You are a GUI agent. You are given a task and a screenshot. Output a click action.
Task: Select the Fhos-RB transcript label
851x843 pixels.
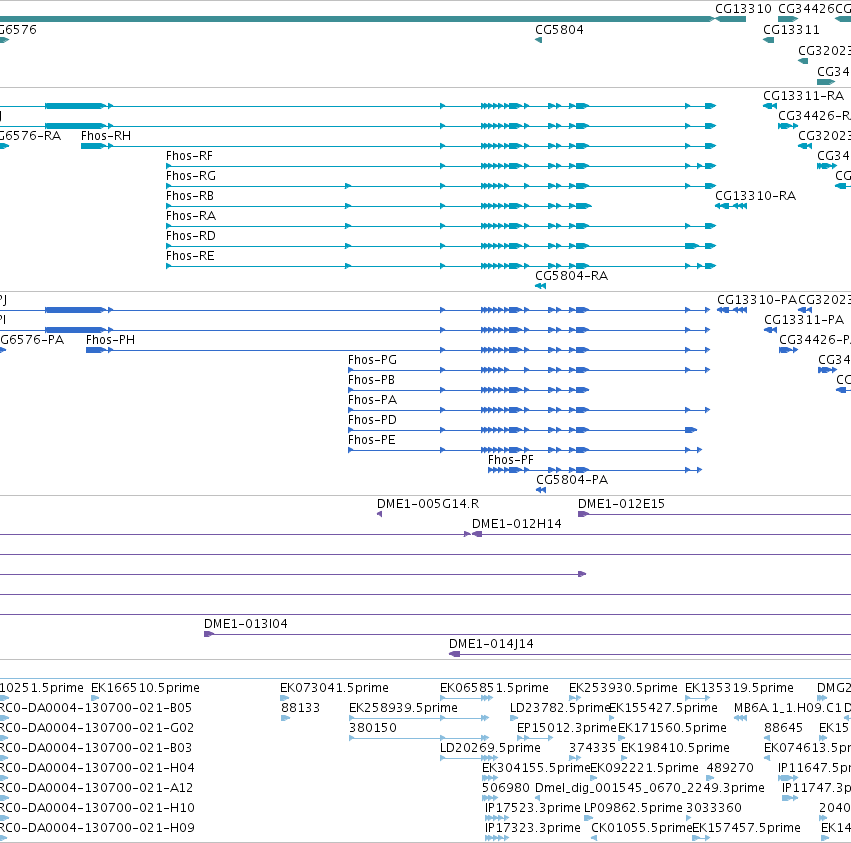point(190,196)
